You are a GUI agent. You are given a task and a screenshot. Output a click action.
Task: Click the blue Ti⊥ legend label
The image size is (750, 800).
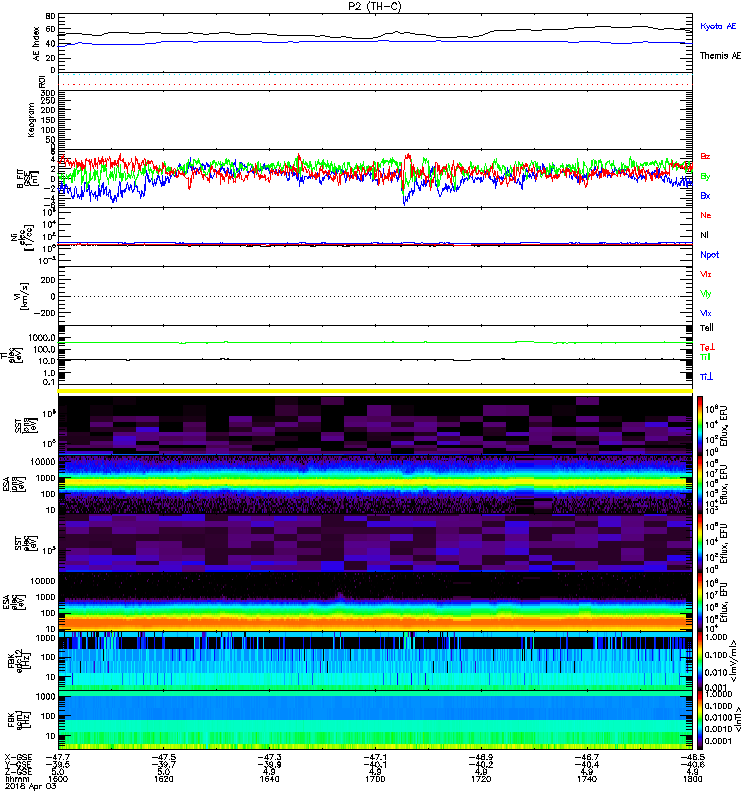click(x=706, y=377)
